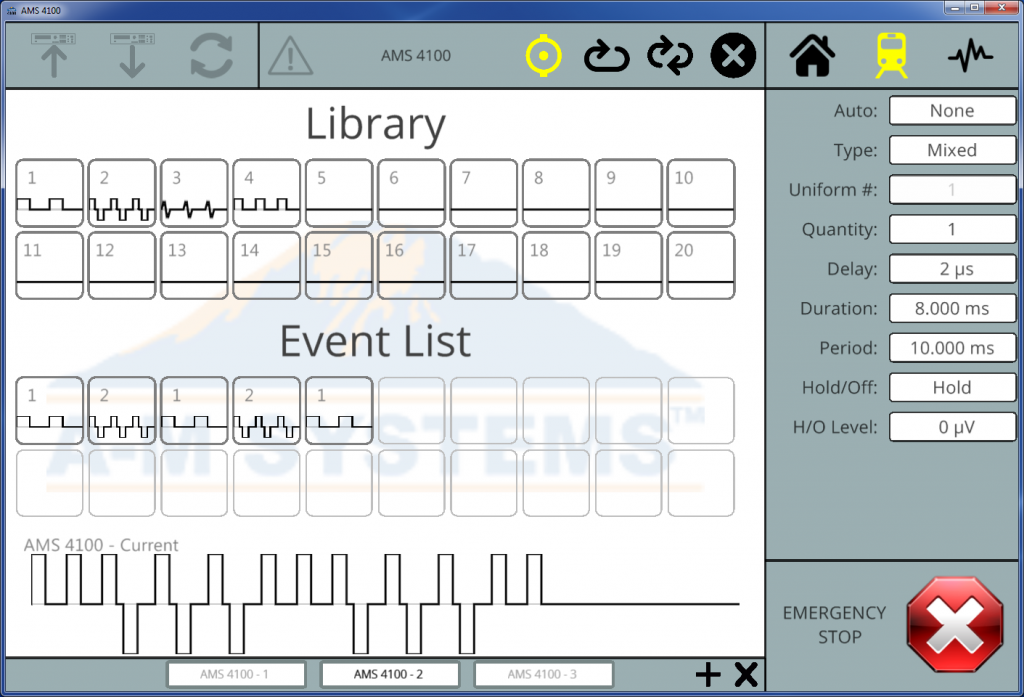Click the continuous double-loop run icon
The height and width of the screenshot is (697, 1024).
[x=670, y=56]
